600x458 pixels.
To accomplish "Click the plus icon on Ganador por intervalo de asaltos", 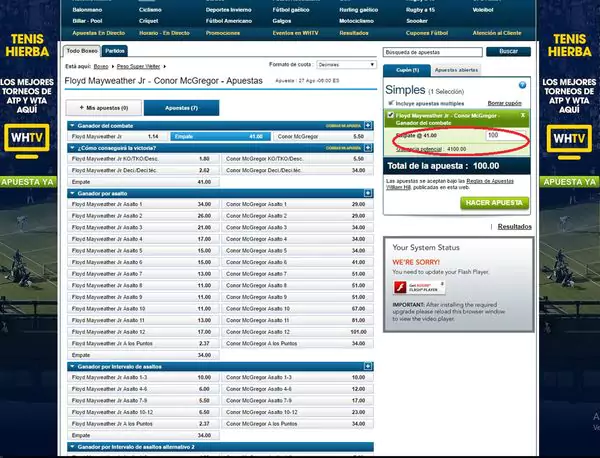I will (368, 367).
